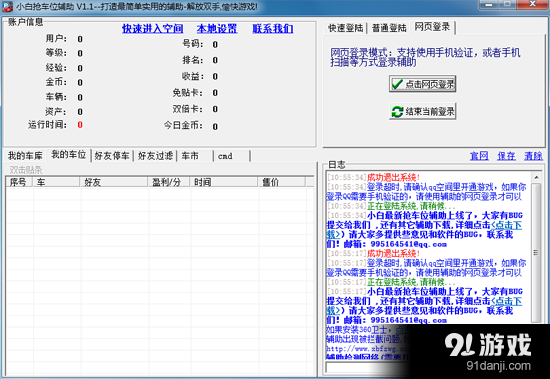Click the green refresh icon on 结束当前登录
The width and height of the screenshot is (550, 379).
[x=397, y=112]
